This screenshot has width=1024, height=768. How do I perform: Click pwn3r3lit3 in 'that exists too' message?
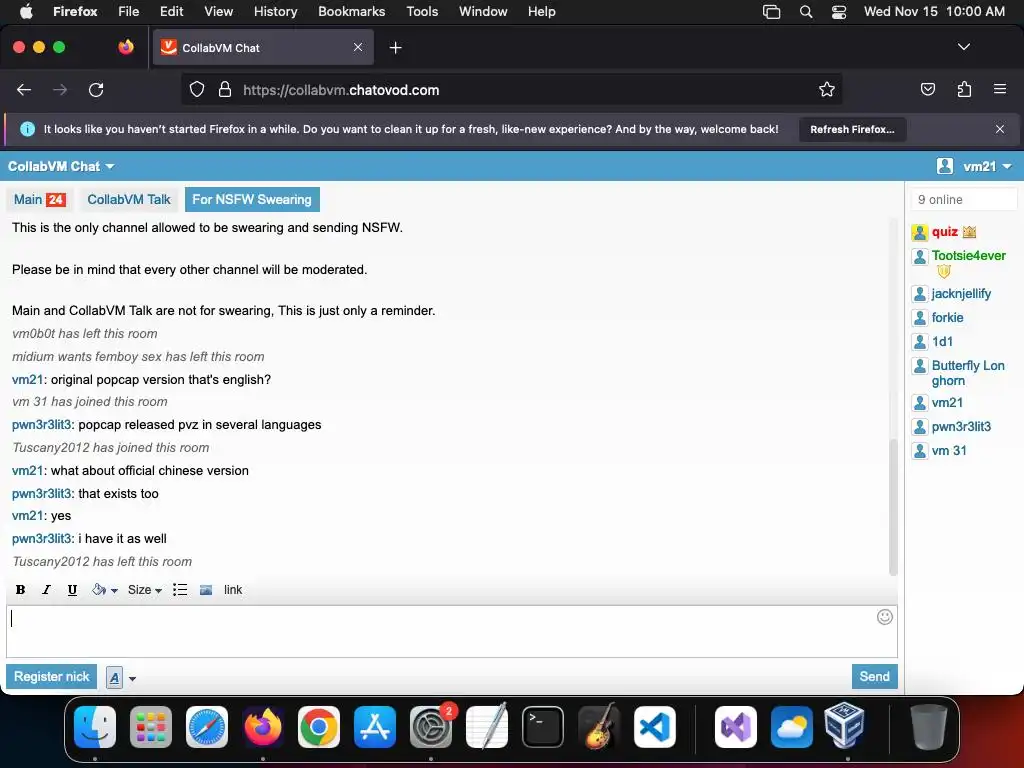pos(42,494)
